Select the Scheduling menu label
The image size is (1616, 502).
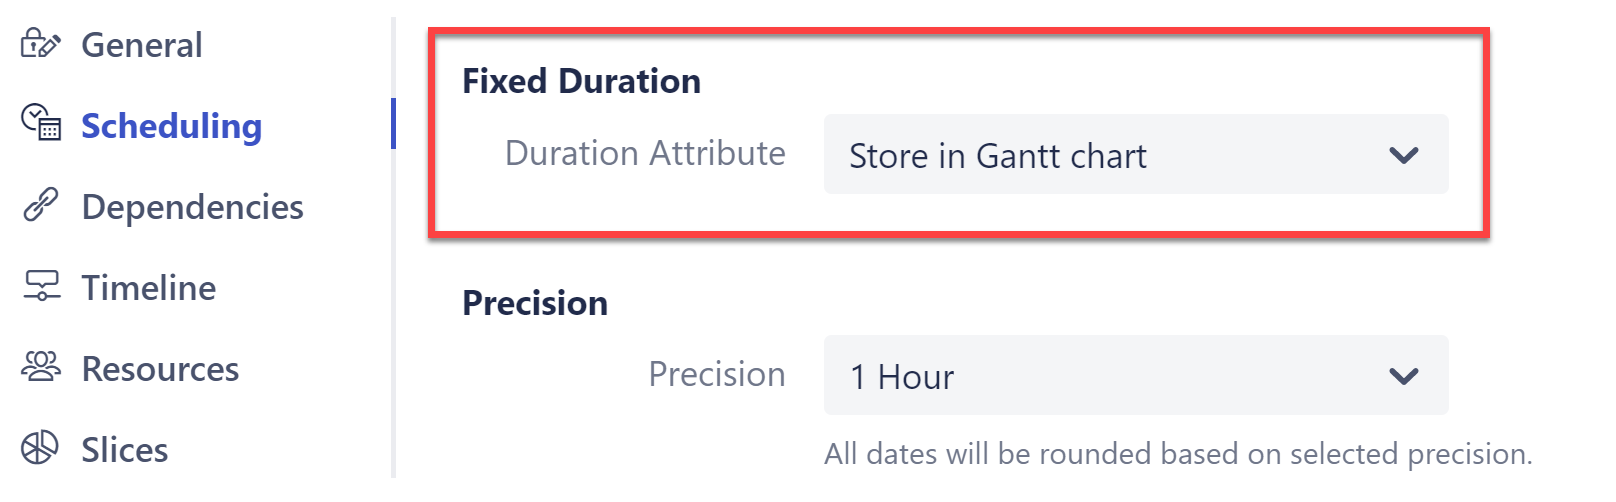click(171, 126)
